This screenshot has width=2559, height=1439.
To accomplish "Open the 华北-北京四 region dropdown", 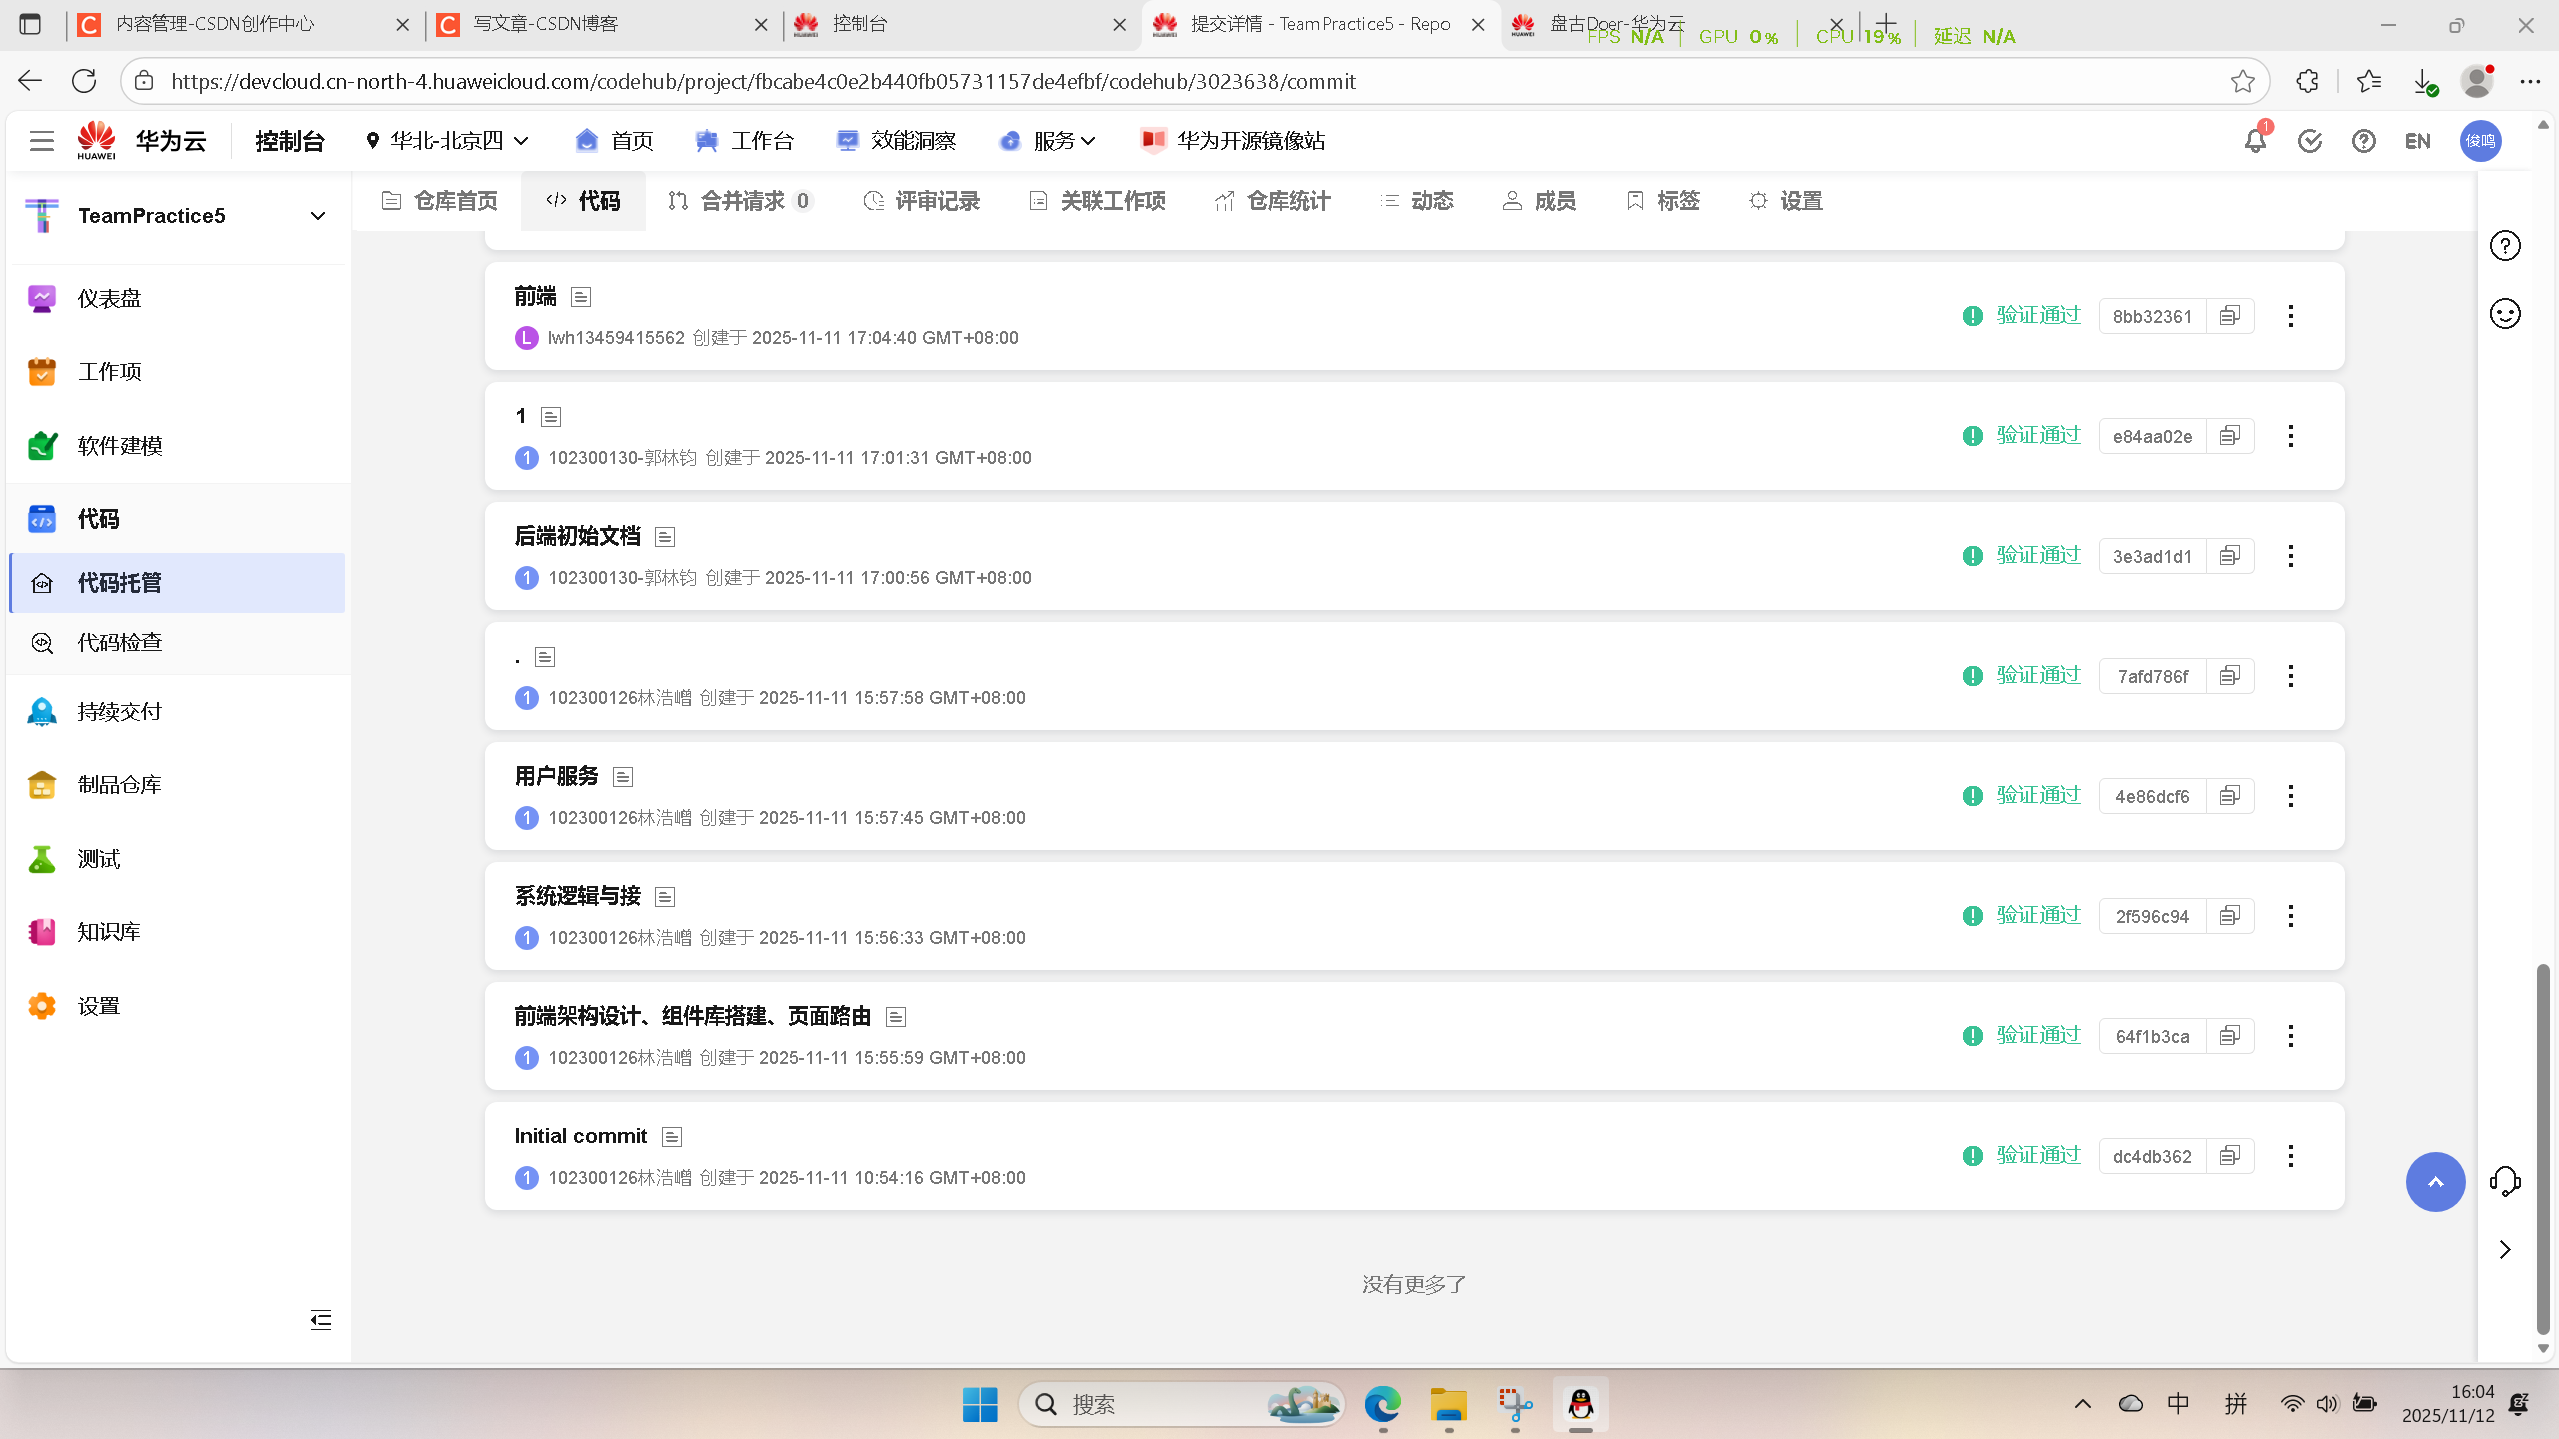I will point(447,141).
